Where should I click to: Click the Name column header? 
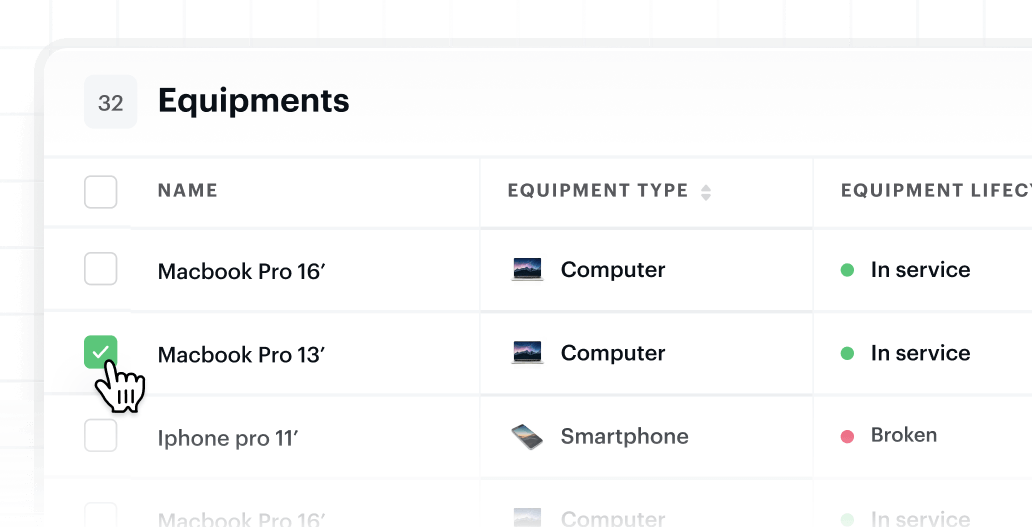click(x=188, y=191)
